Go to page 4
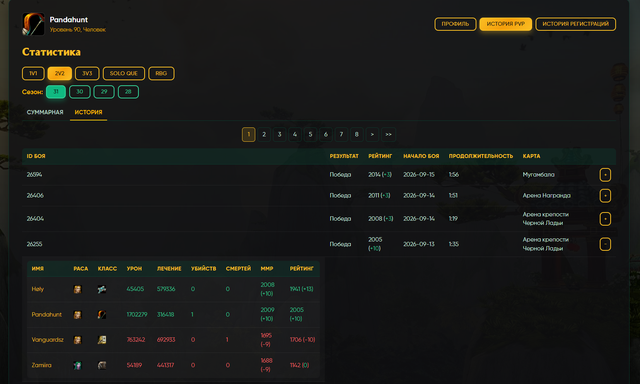The height and width of the screenshot is (384, 640). pos(295,134)
